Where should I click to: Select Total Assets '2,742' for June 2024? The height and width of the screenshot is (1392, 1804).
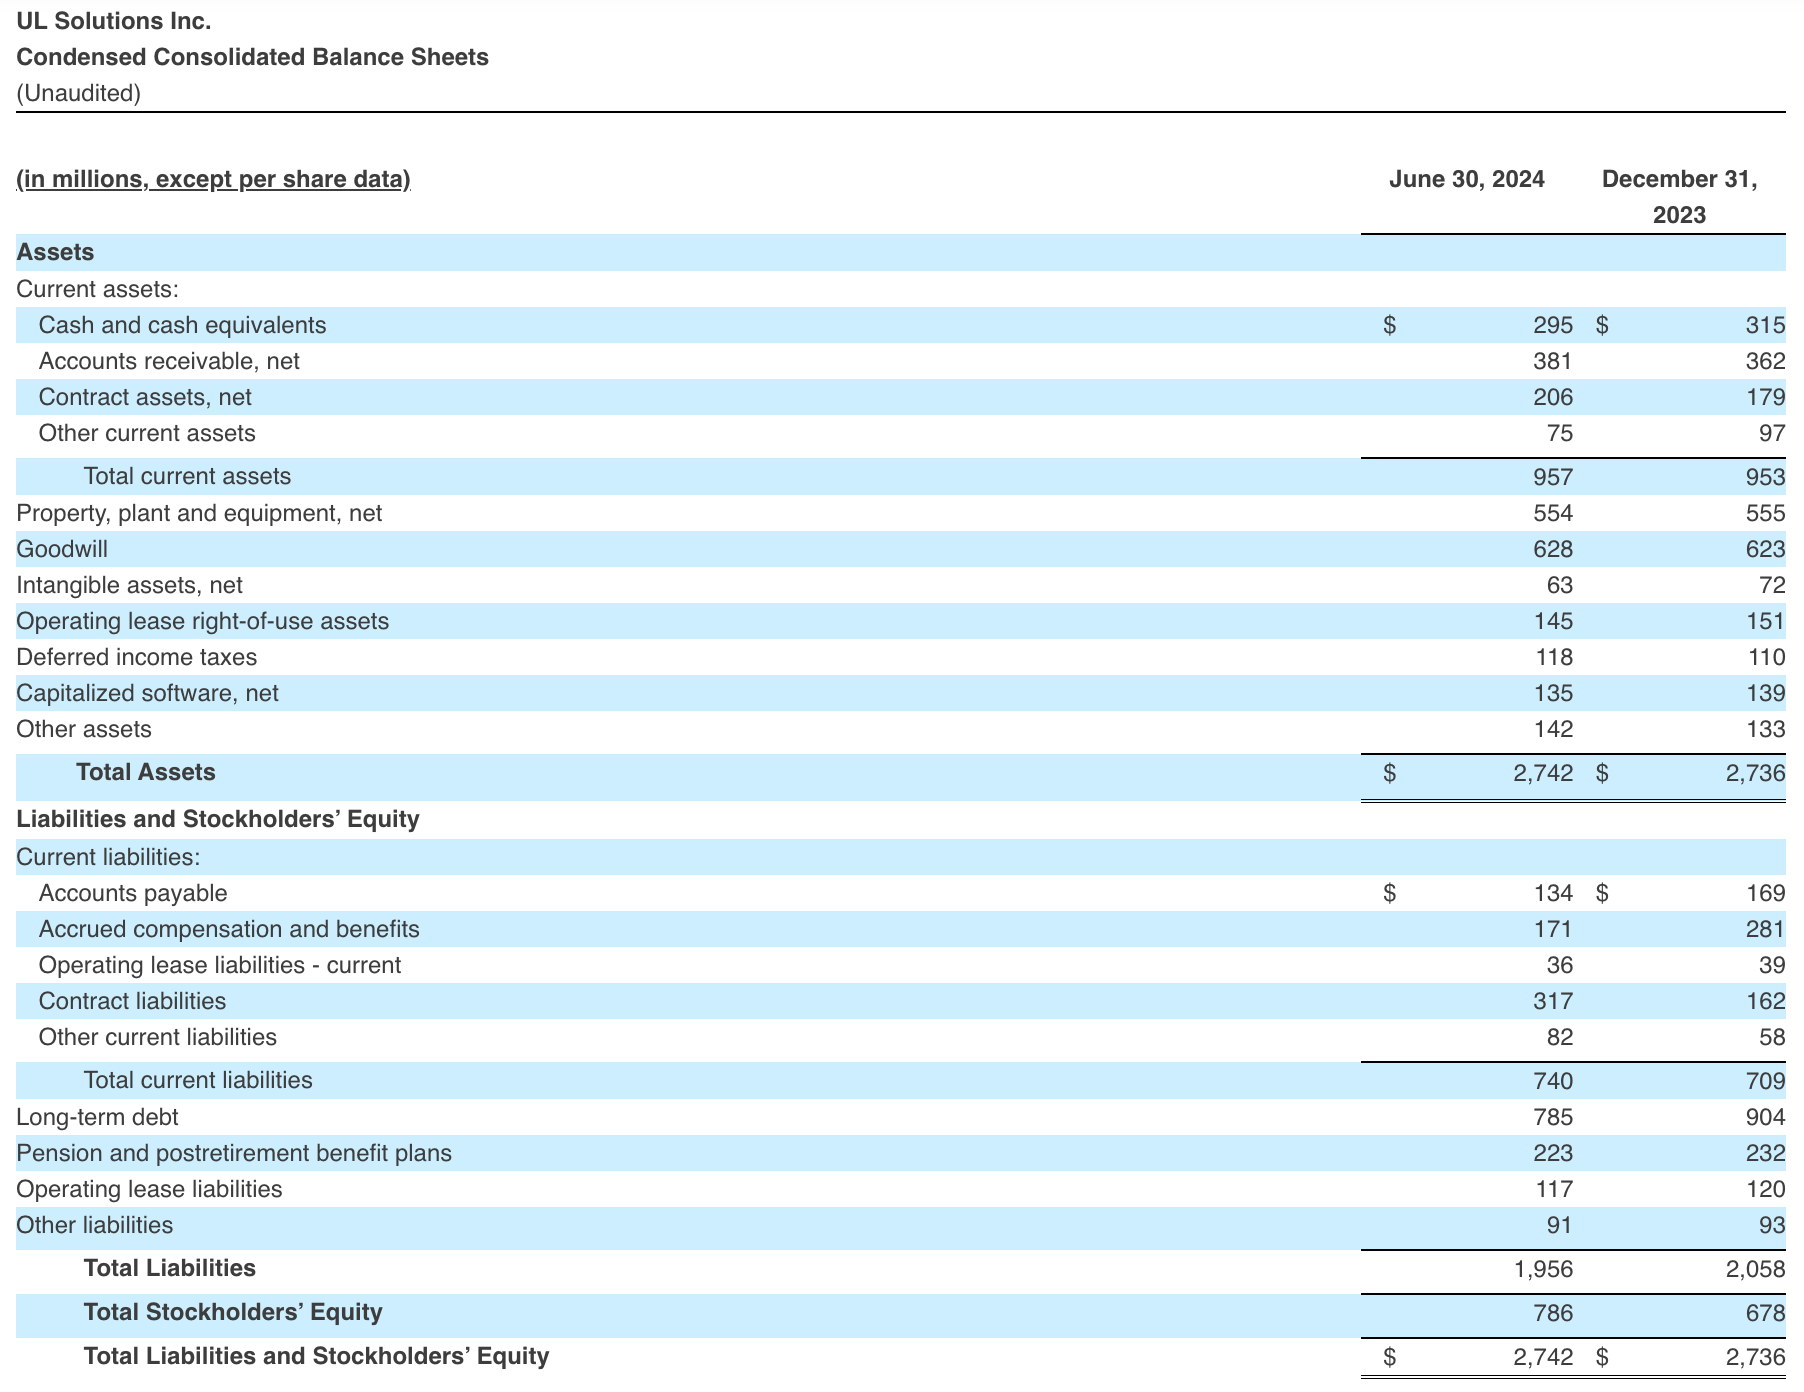tap(1543, 772)
